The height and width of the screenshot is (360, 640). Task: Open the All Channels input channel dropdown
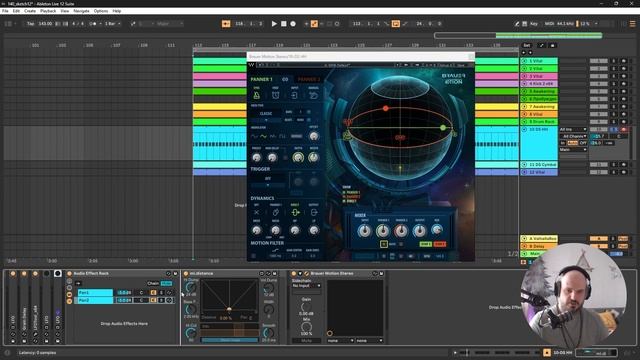click(573, 136)
